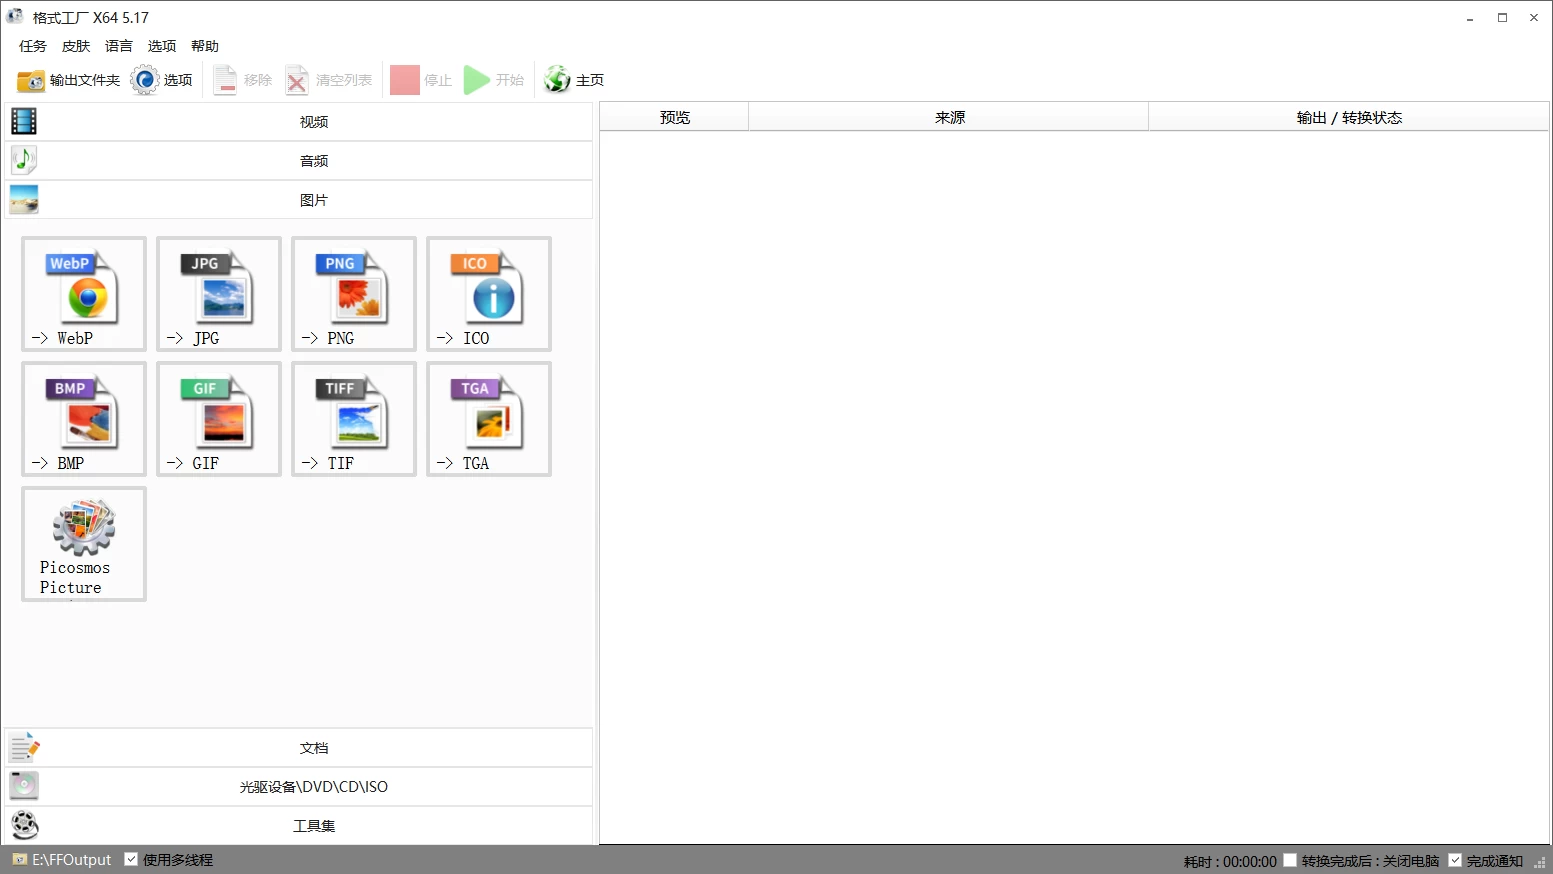Open 选项 options from the toolbar

coord(162,80)
